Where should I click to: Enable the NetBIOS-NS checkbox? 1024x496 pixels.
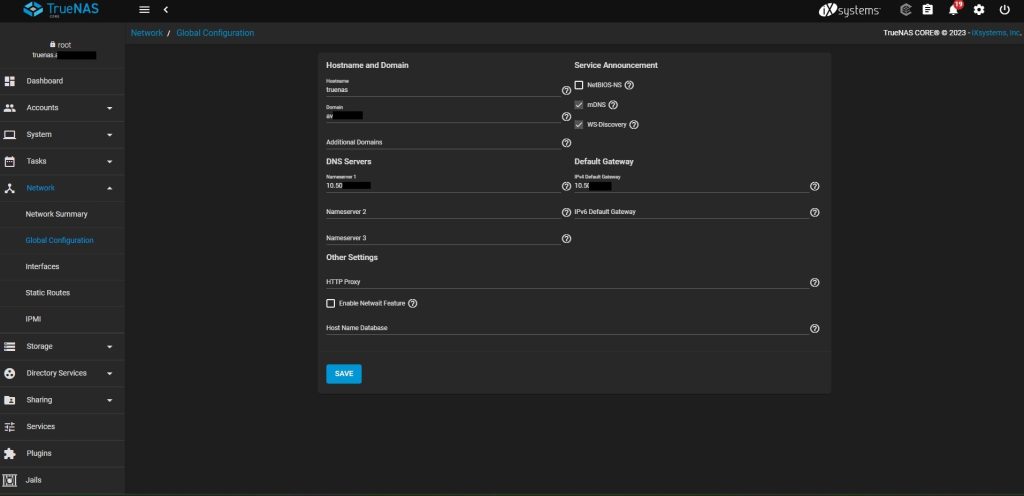pyautogui.click(x=579, y=85)
